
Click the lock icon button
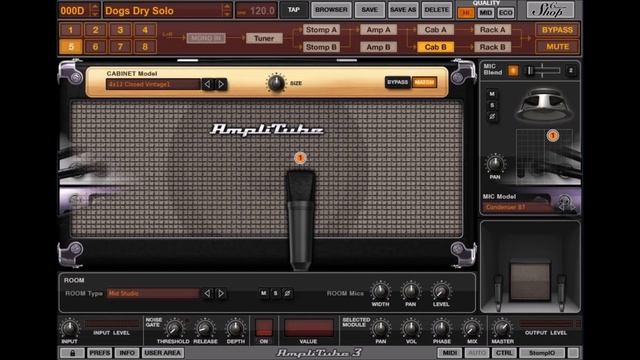72,353
